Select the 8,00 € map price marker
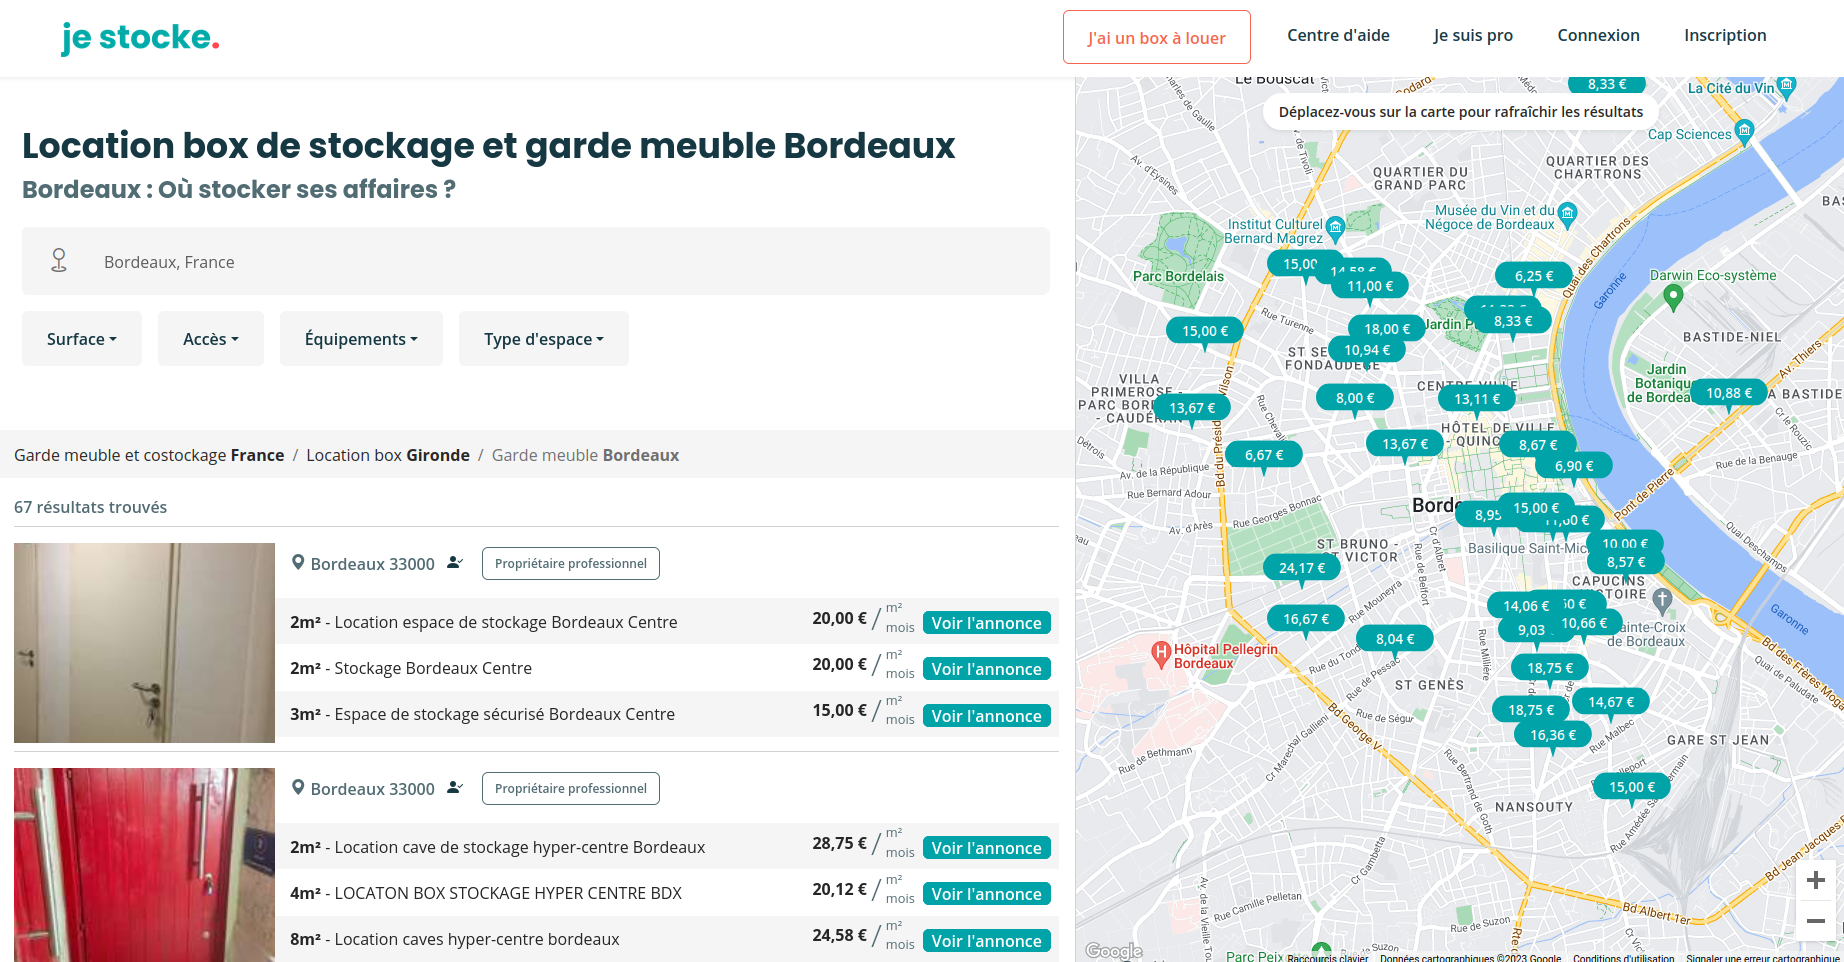 tap(1355, 398)
